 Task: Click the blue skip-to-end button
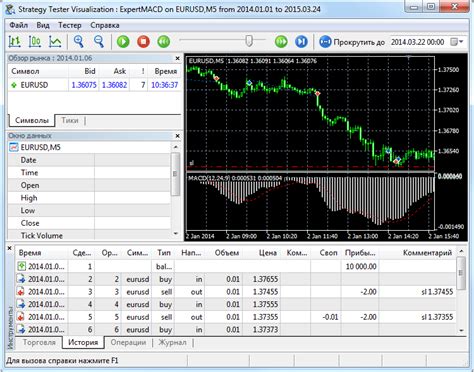pos(301,42)
